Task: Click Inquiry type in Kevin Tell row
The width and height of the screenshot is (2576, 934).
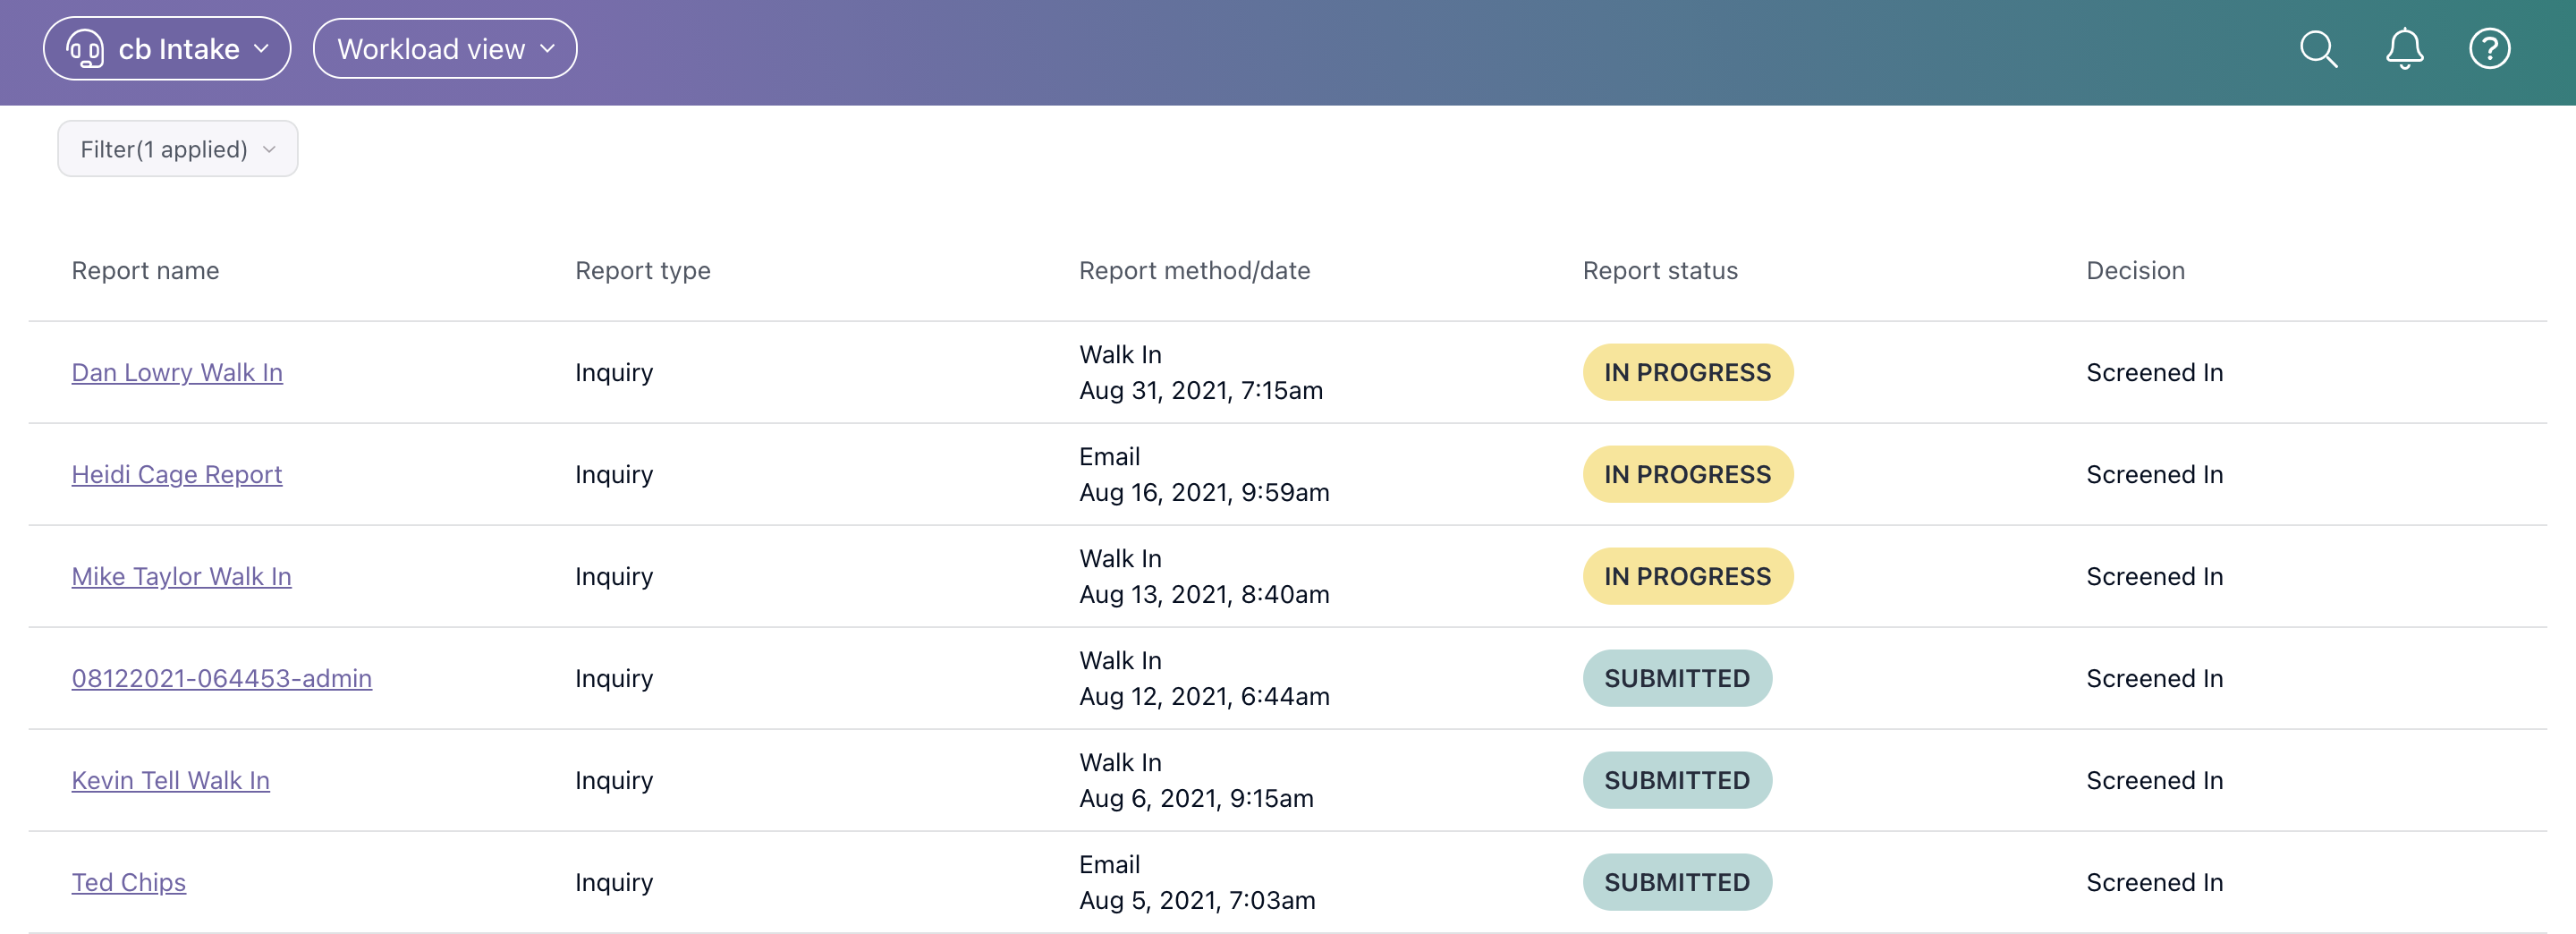Action: pos(614,780)
